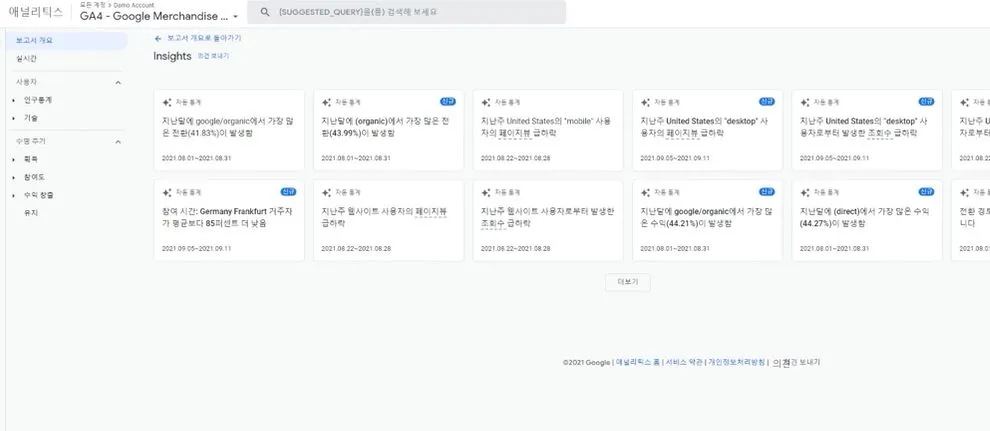The width and height of the screenshot is (990, 431).
Task: Open United States mobile 페이지뷰 card
Action: (548, 131)
